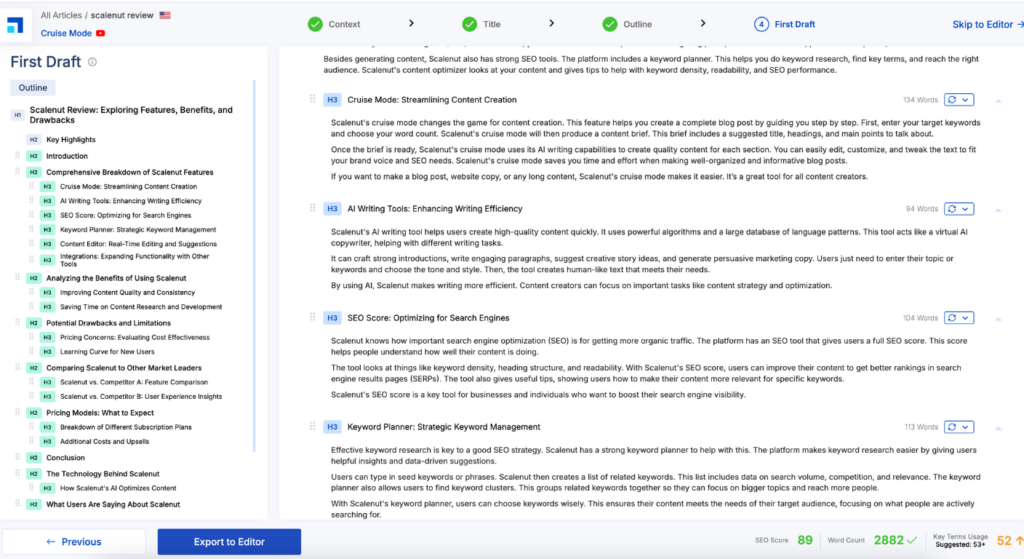
Task: Select The Technology Behind Scalenut outline item
Action: tap(103, 473)
